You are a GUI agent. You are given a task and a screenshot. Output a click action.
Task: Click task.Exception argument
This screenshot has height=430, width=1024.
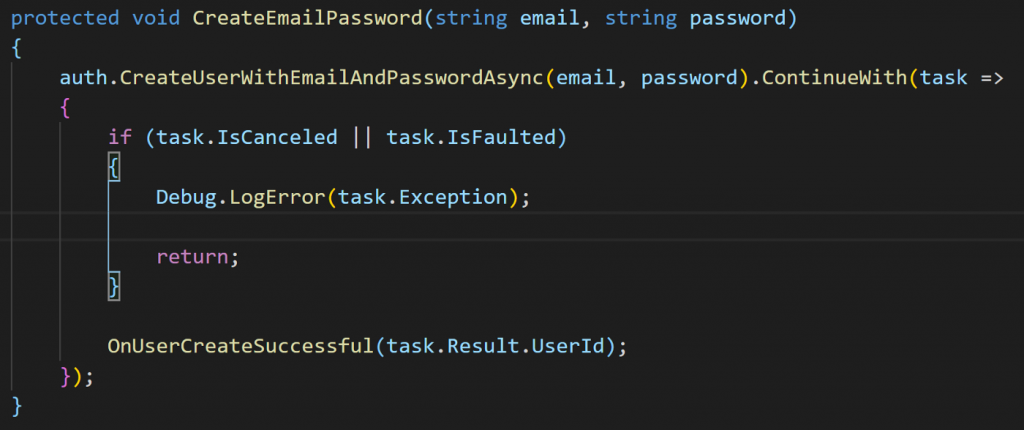(x=423, y=197)
